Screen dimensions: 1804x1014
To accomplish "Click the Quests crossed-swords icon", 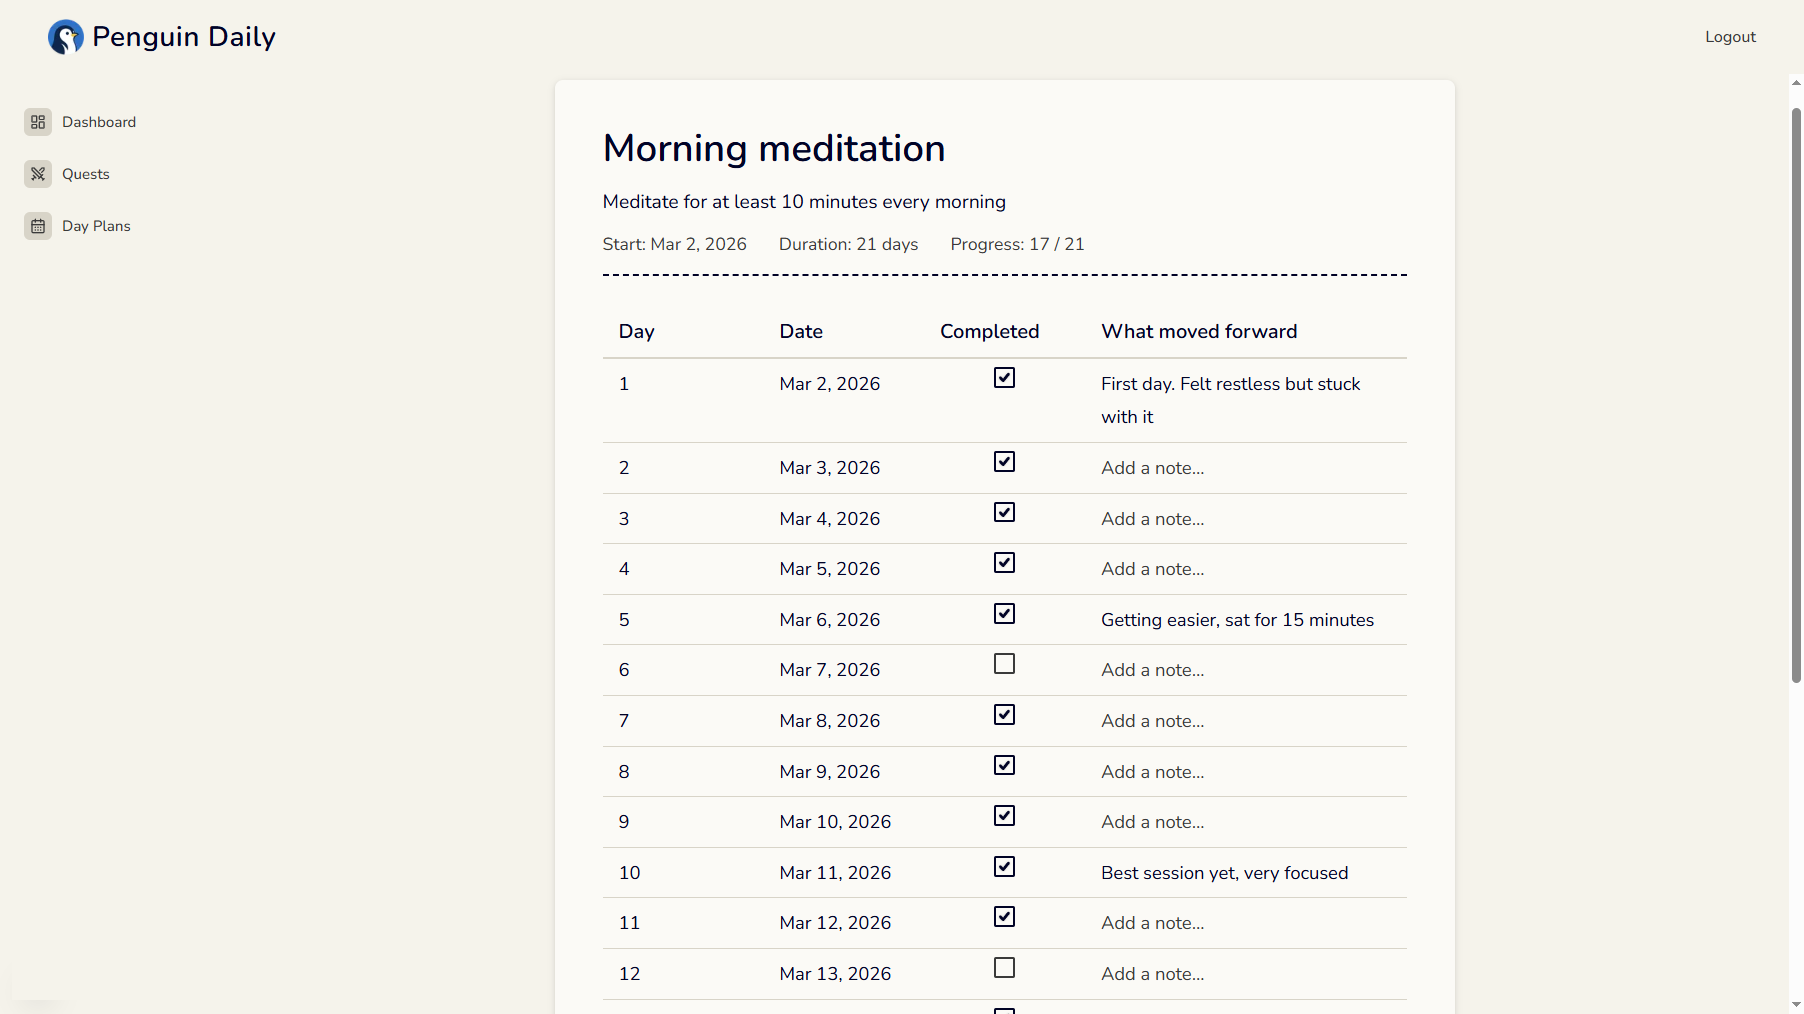I will (38, 174).
